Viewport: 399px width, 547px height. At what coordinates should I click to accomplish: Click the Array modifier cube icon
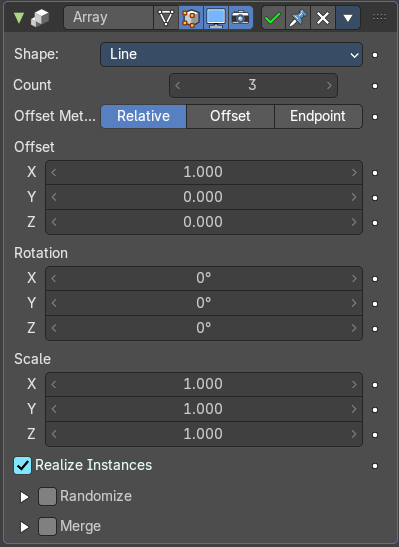coord(40,17)
